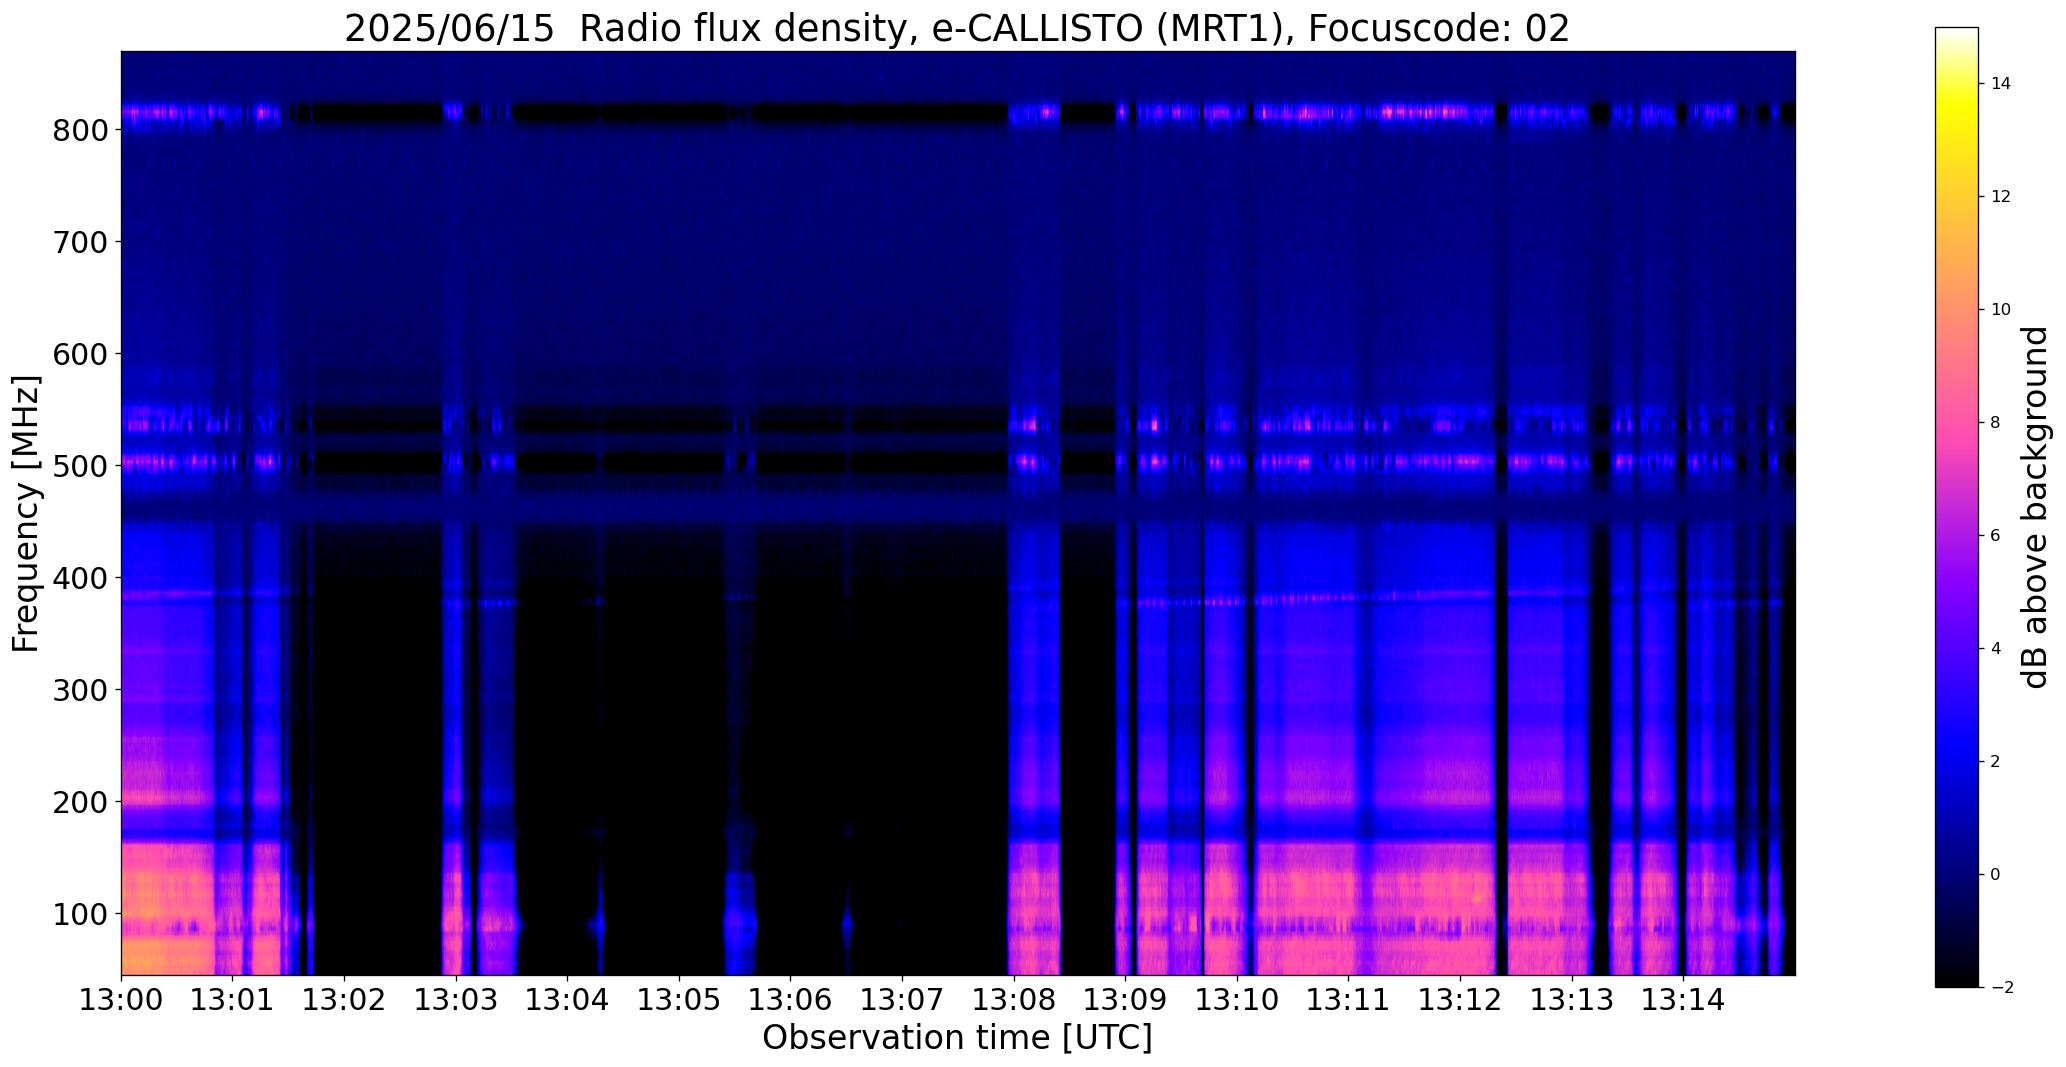Click the 13:06 time tick label

(x=791, y=1001)
